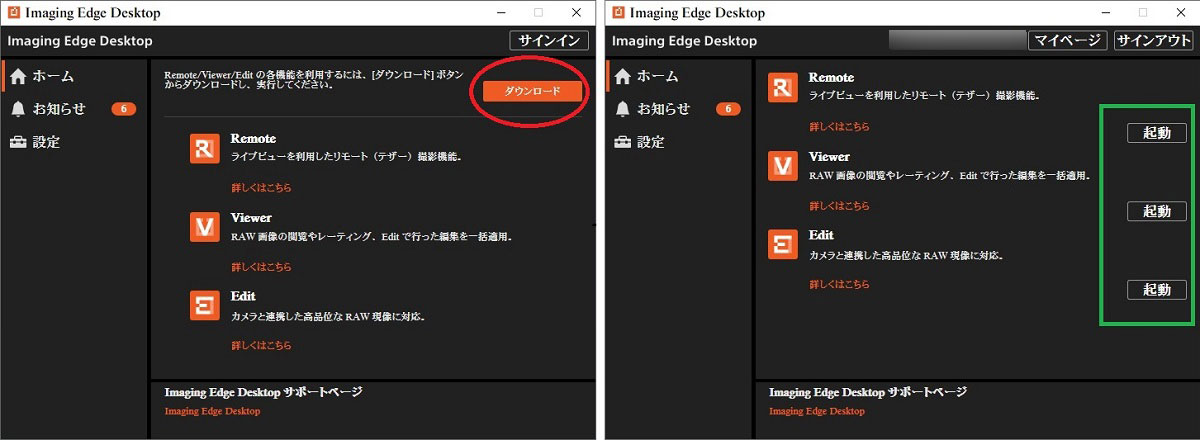Launch Viewer with its 起動 button
The image size is (1200, 440).
1157,211
